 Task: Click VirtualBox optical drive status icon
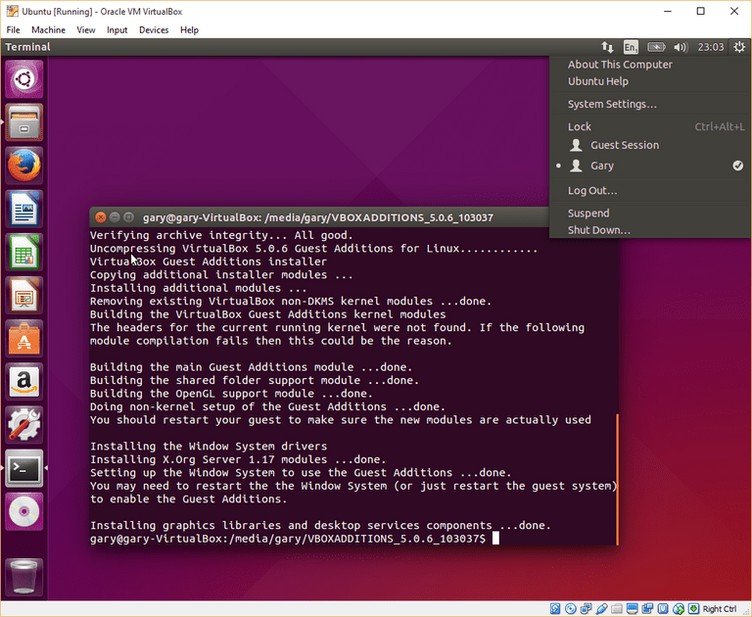[x=571, y=609]
